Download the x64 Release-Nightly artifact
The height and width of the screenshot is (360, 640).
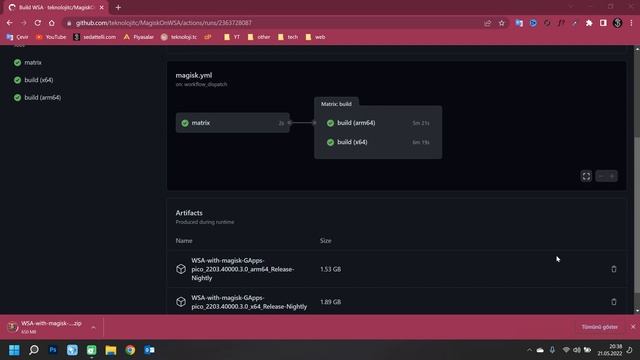point(249,302)
